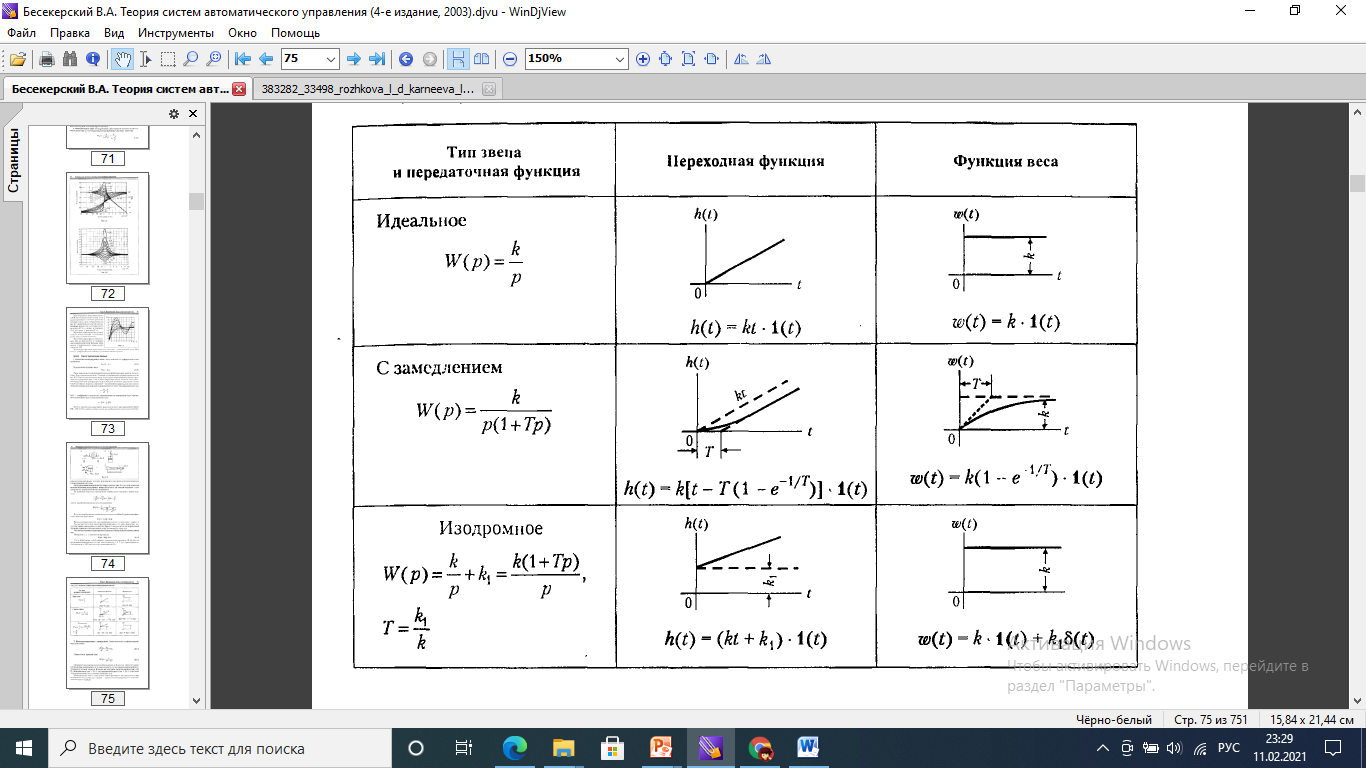Open the Windows Start menu
The width and height of the screenshot is (1366, 768).
pos(24,748)
